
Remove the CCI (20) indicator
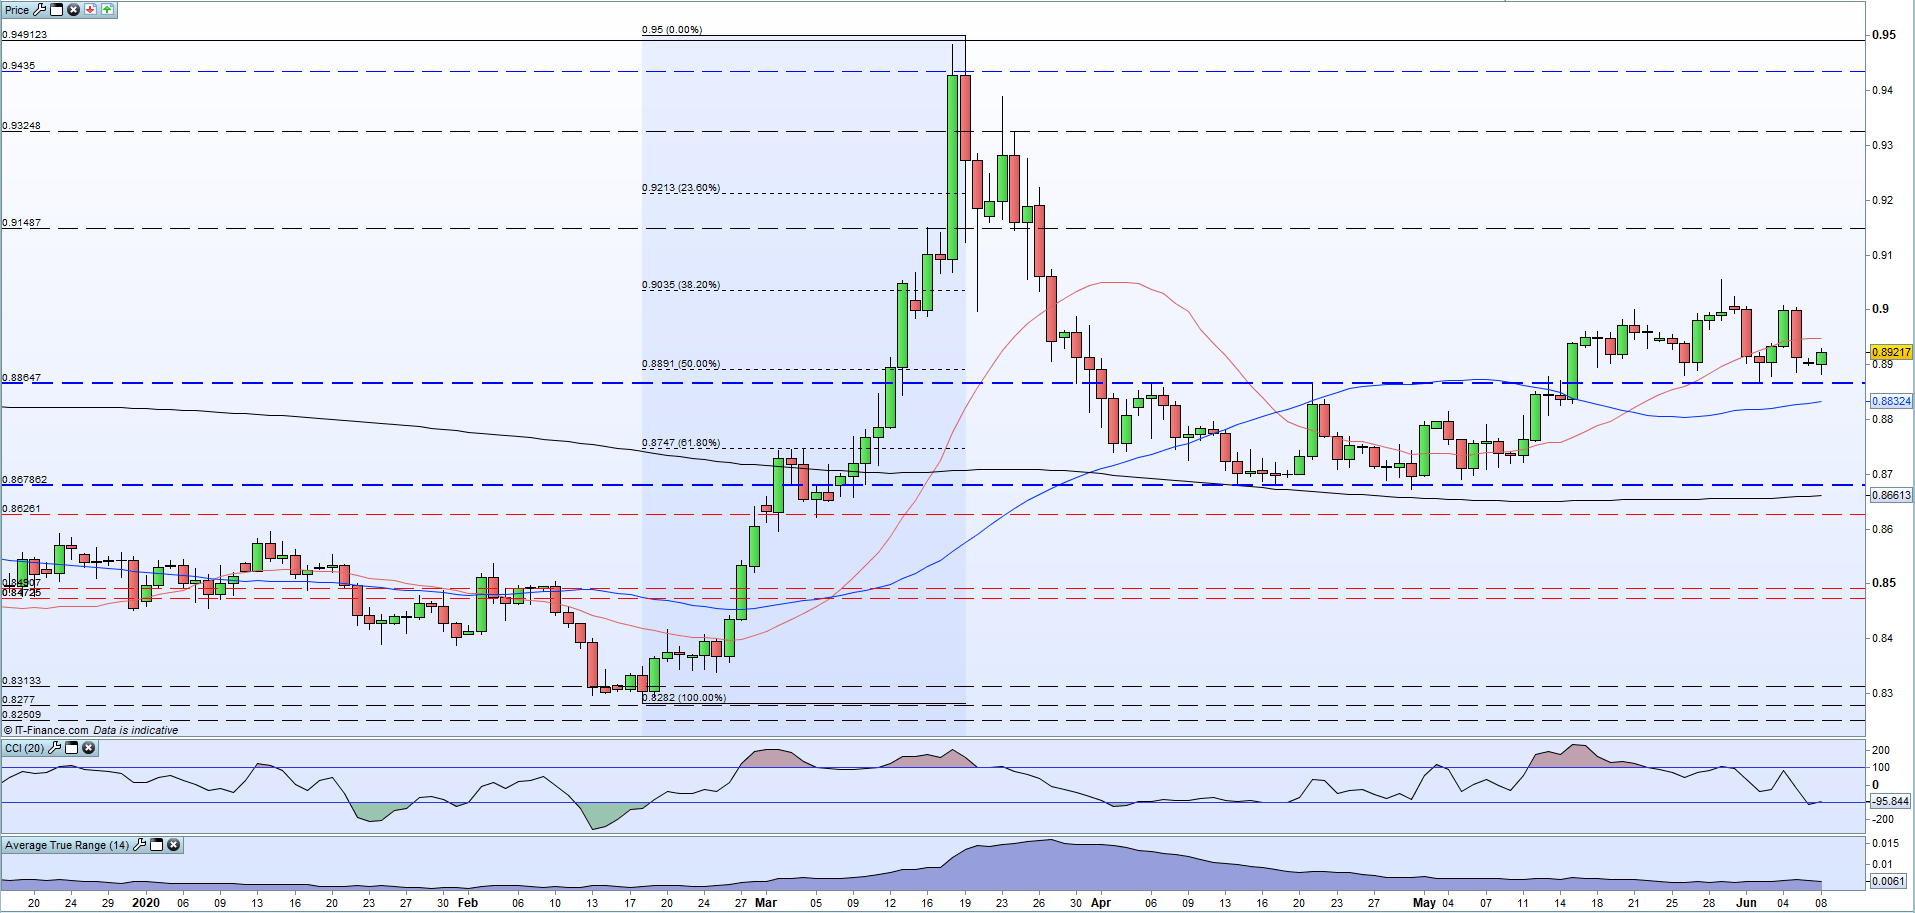click(x=88, y=748)
